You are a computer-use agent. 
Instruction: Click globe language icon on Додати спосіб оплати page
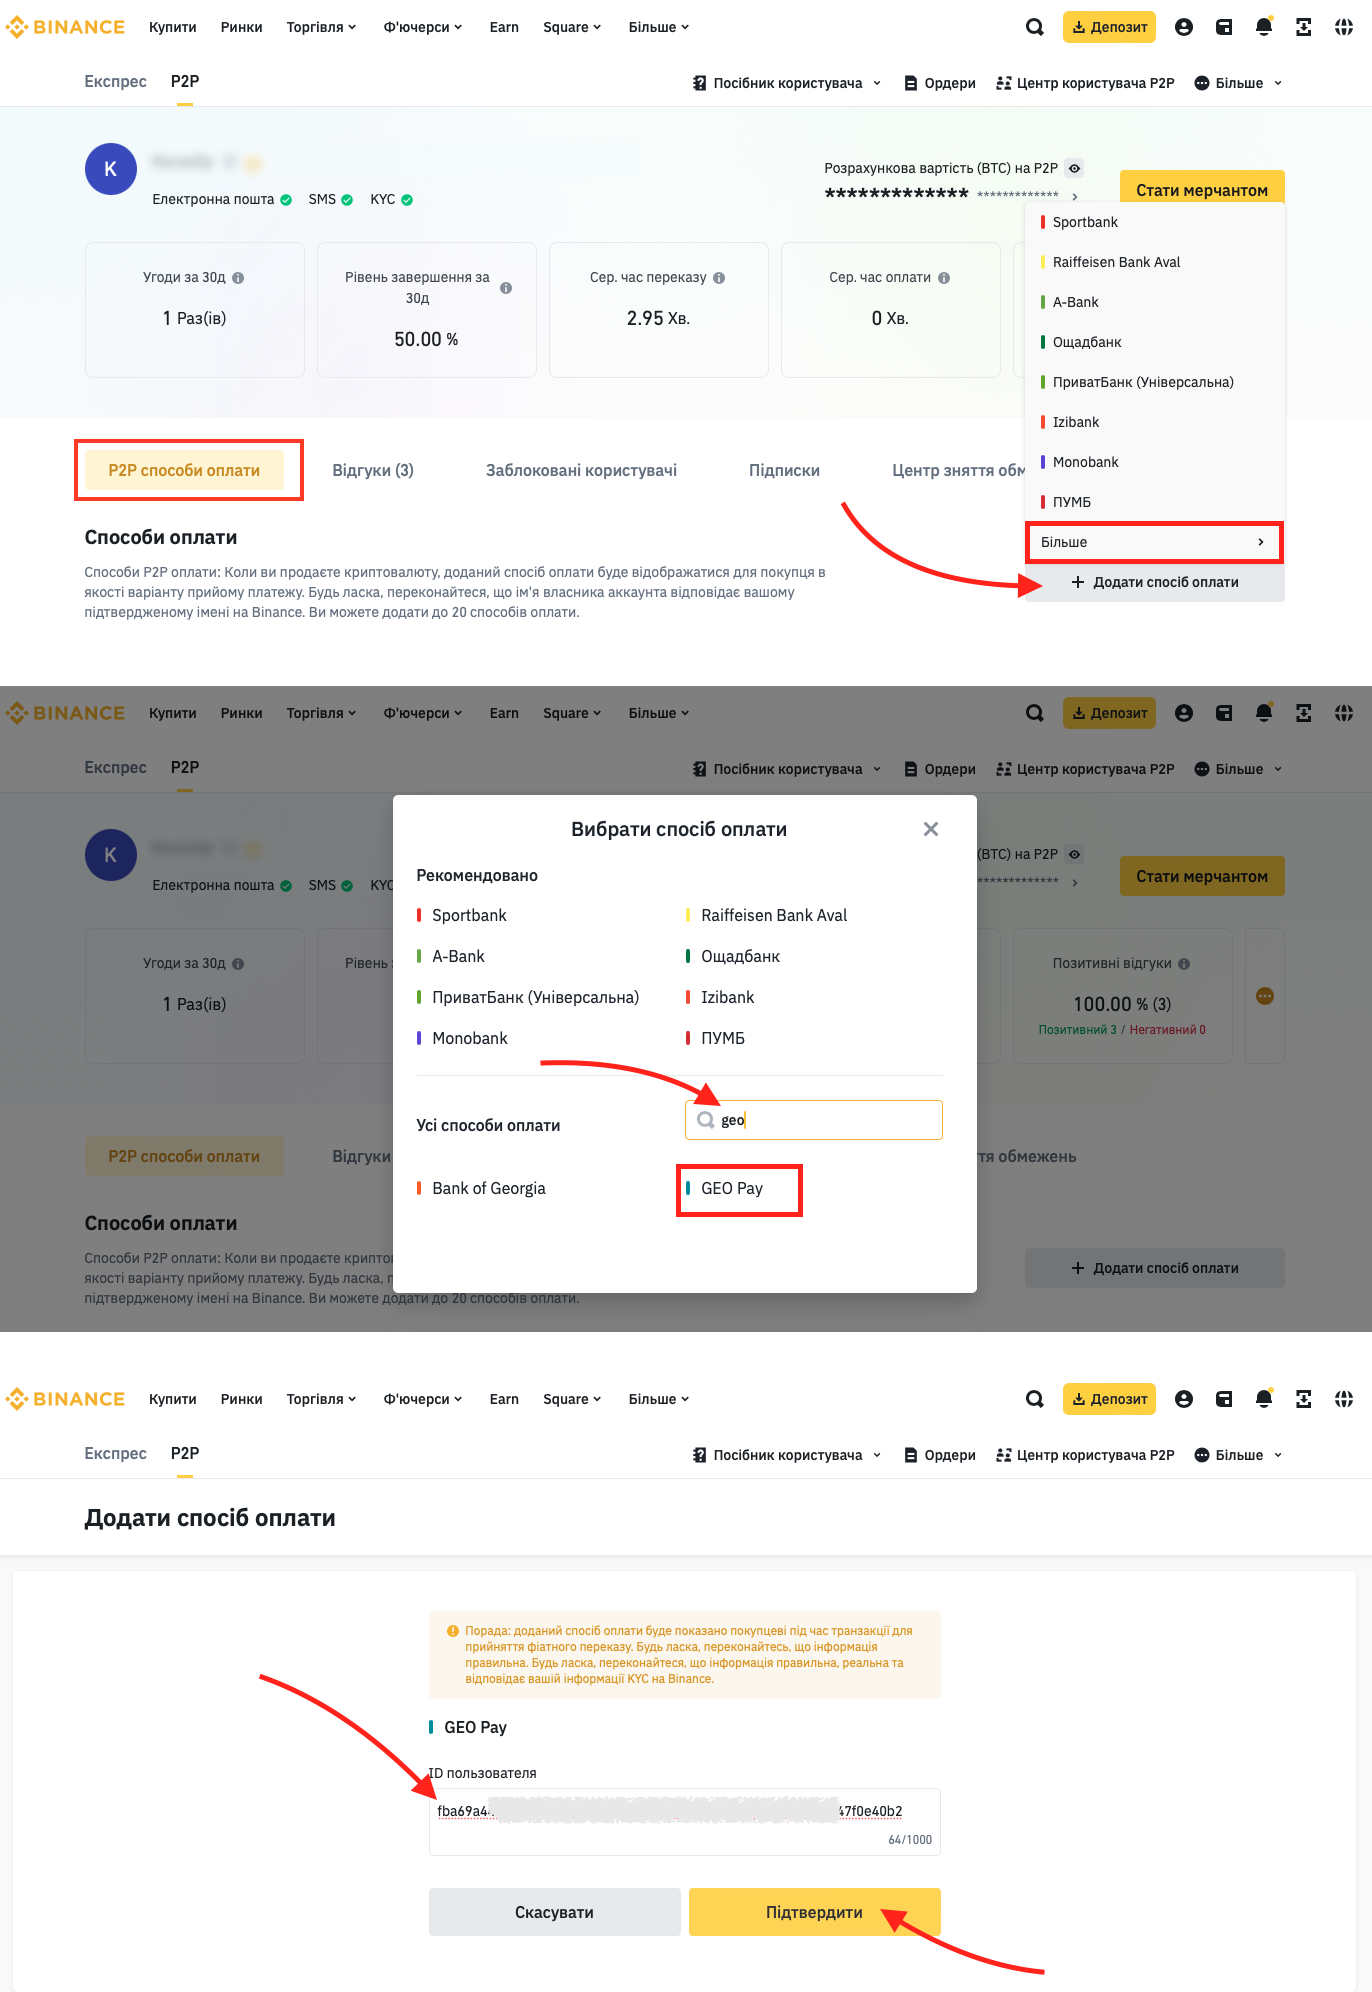pyautogui.click(x=1344, y=1399)
